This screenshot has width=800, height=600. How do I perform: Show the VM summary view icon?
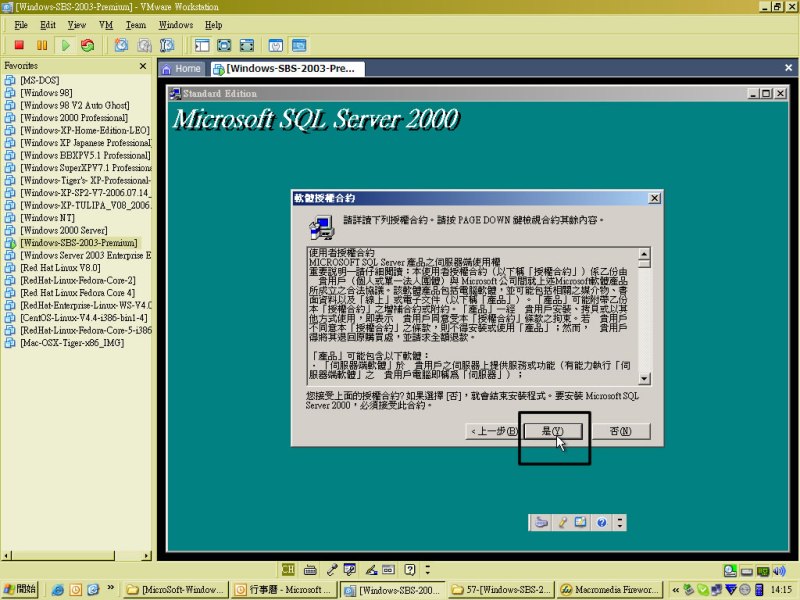pos(276,45)
